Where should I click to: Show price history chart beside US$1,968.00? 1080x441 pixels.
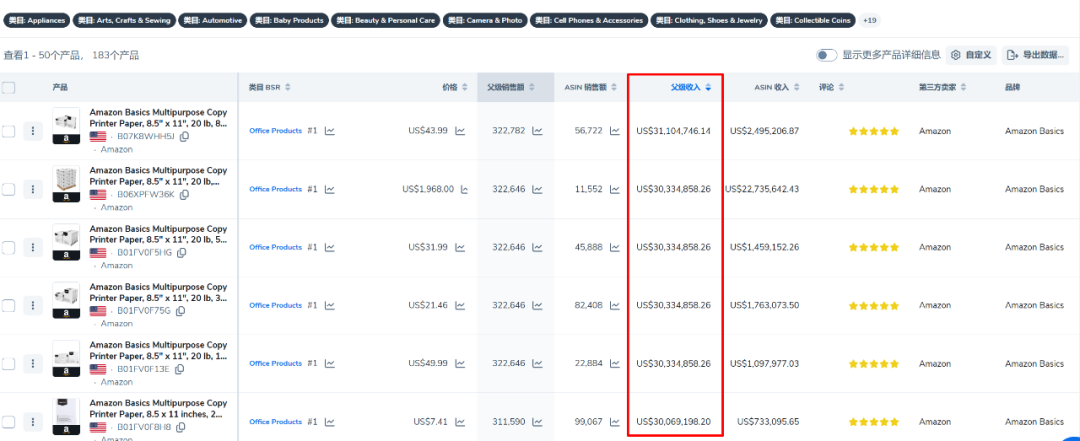[465, 189]
